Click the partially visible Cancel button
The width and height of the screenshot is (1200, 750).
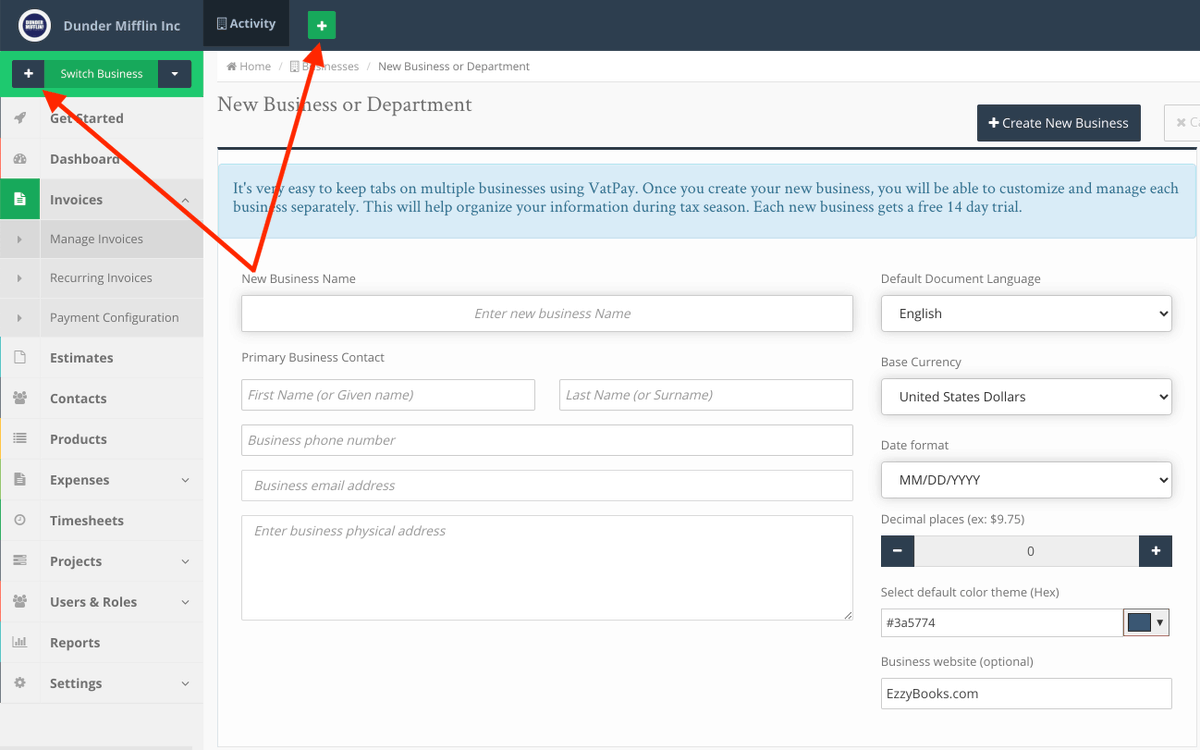[1182, 123]
